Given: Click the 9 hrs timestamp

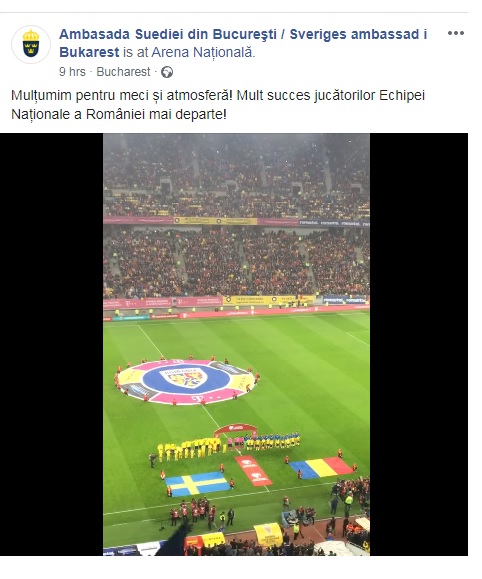Looking at the screenshot, I should (x=72, y=72).
